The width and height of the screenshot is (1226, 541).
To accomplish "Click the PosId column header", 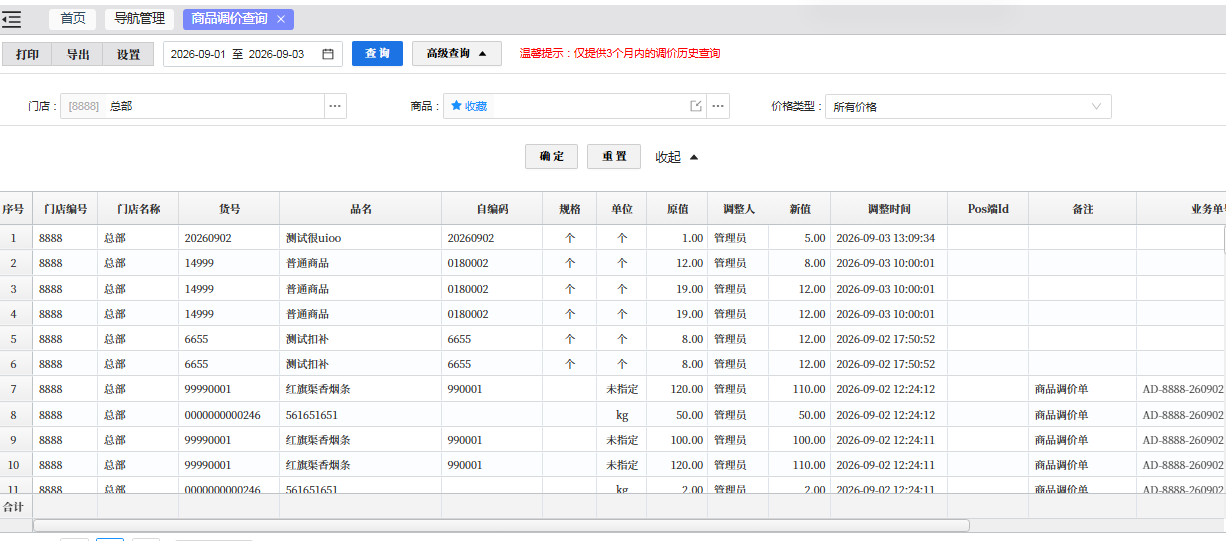I will coord(988,209).
